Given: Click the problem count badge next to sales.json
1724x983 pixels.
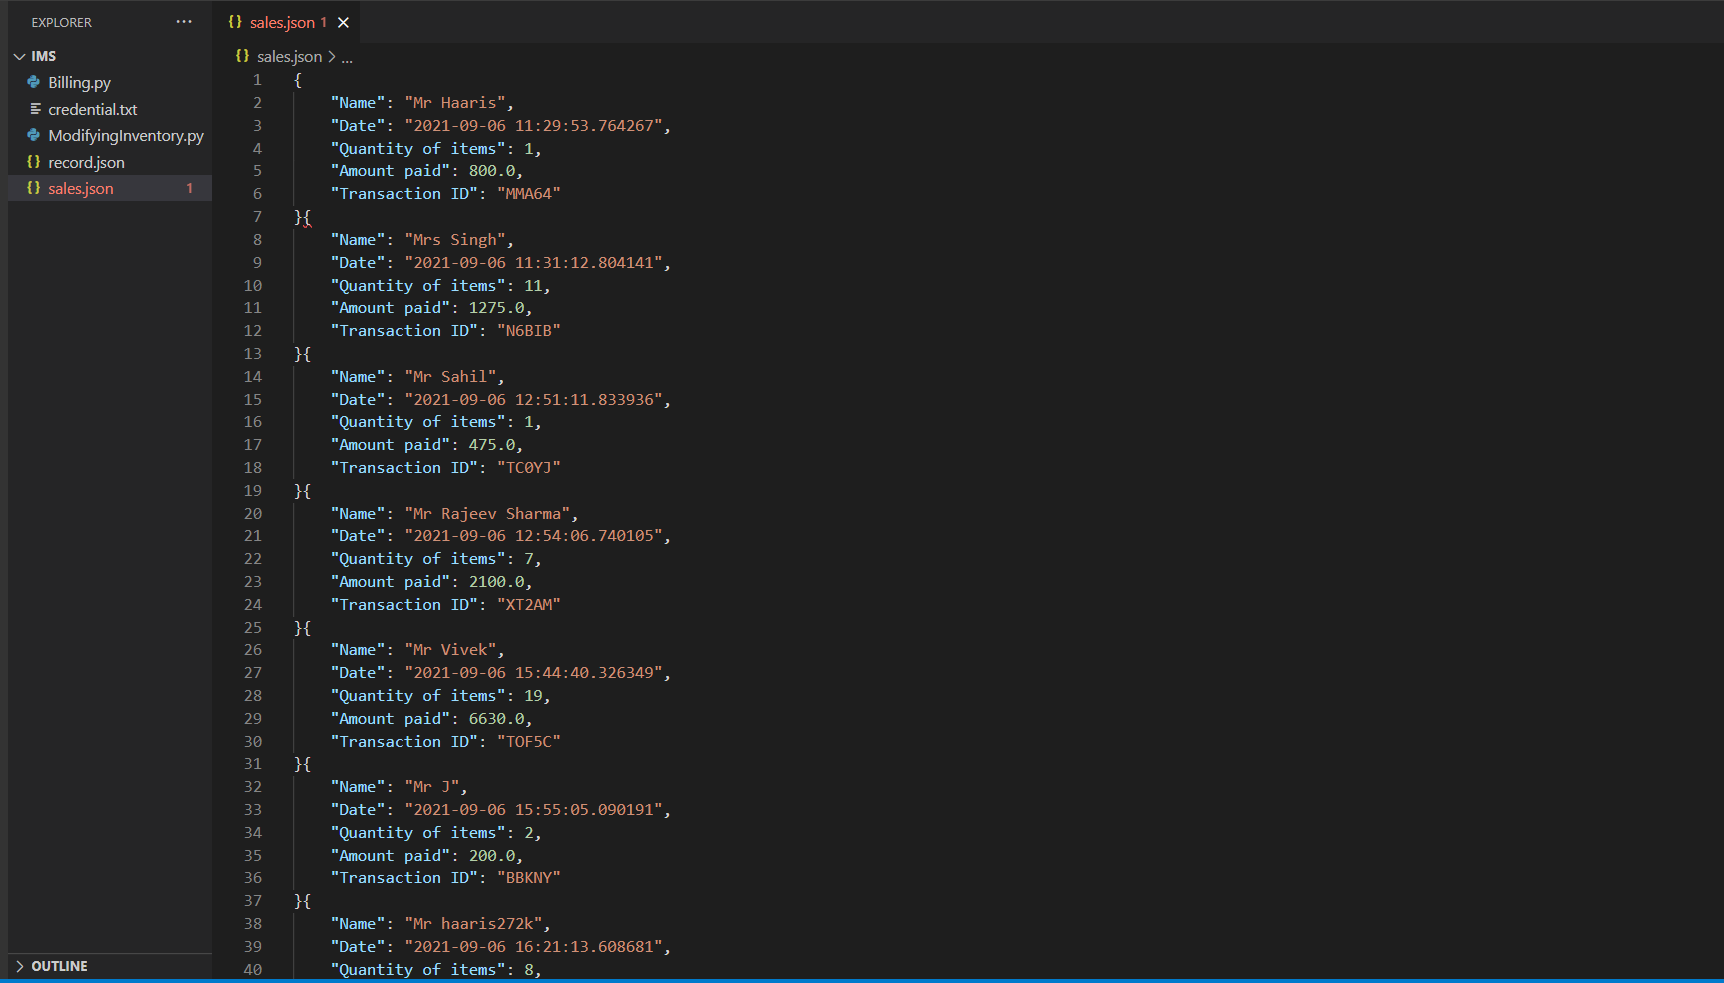Looking at the screenshot, I should point(188,188).
